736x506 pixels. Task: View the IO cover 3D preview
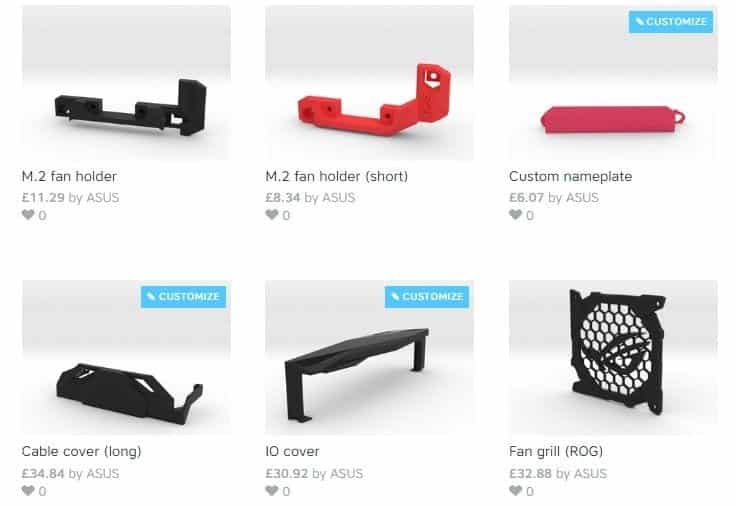tap(369, 358)
